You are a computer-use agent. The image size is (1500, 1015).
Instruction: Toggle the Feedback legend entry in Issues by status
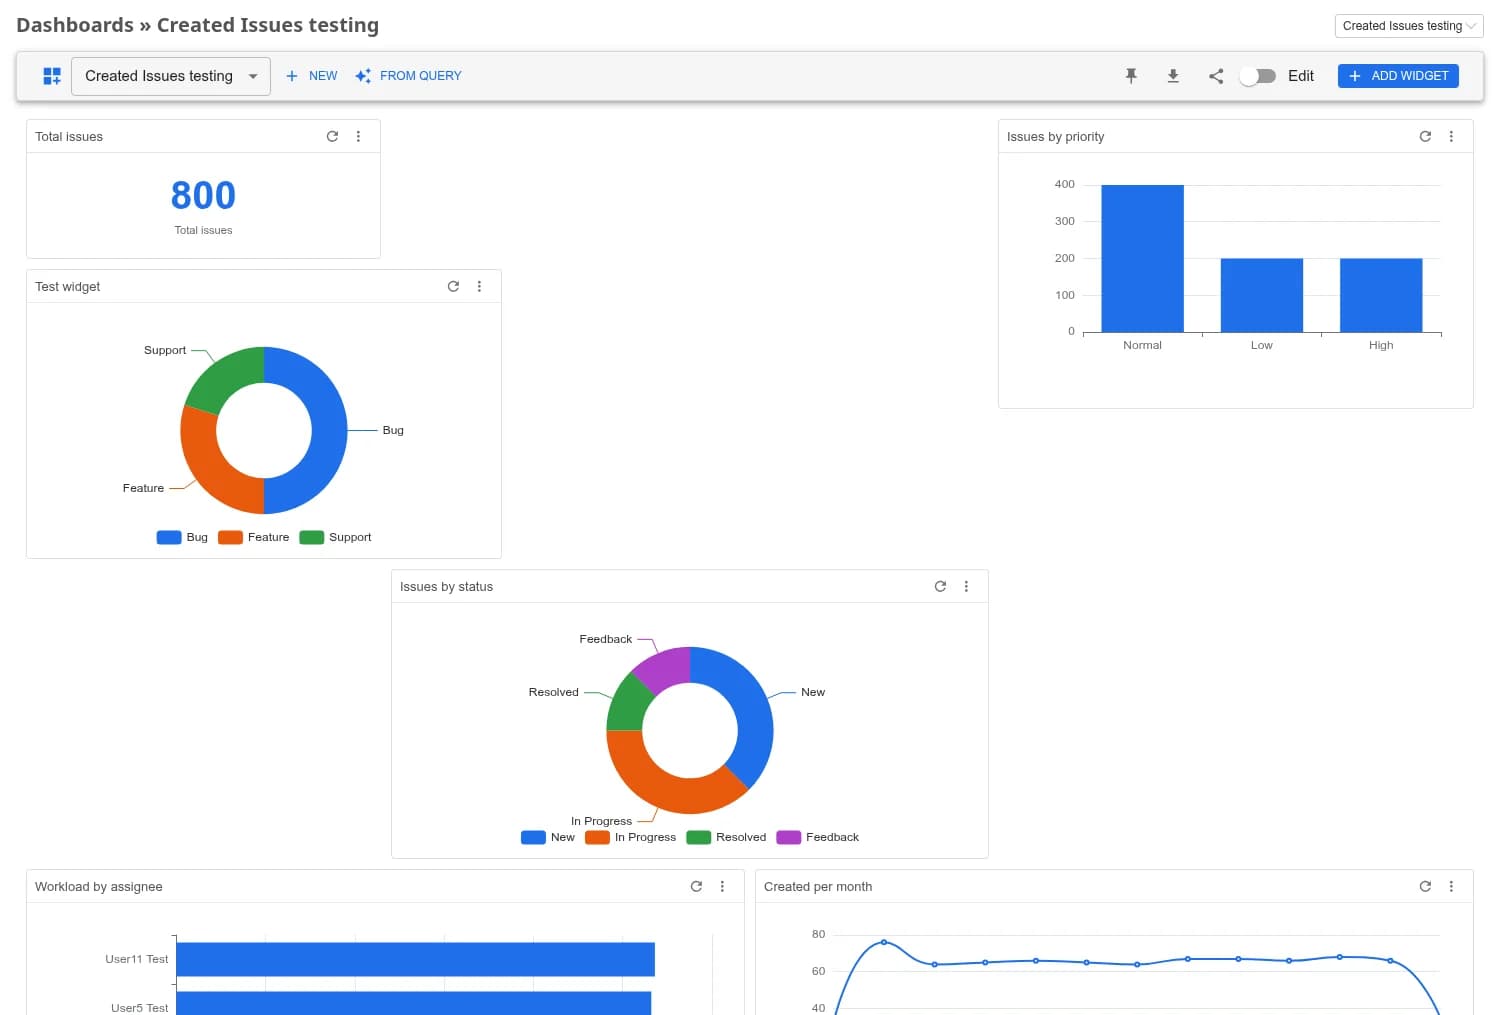coord(818,837)
